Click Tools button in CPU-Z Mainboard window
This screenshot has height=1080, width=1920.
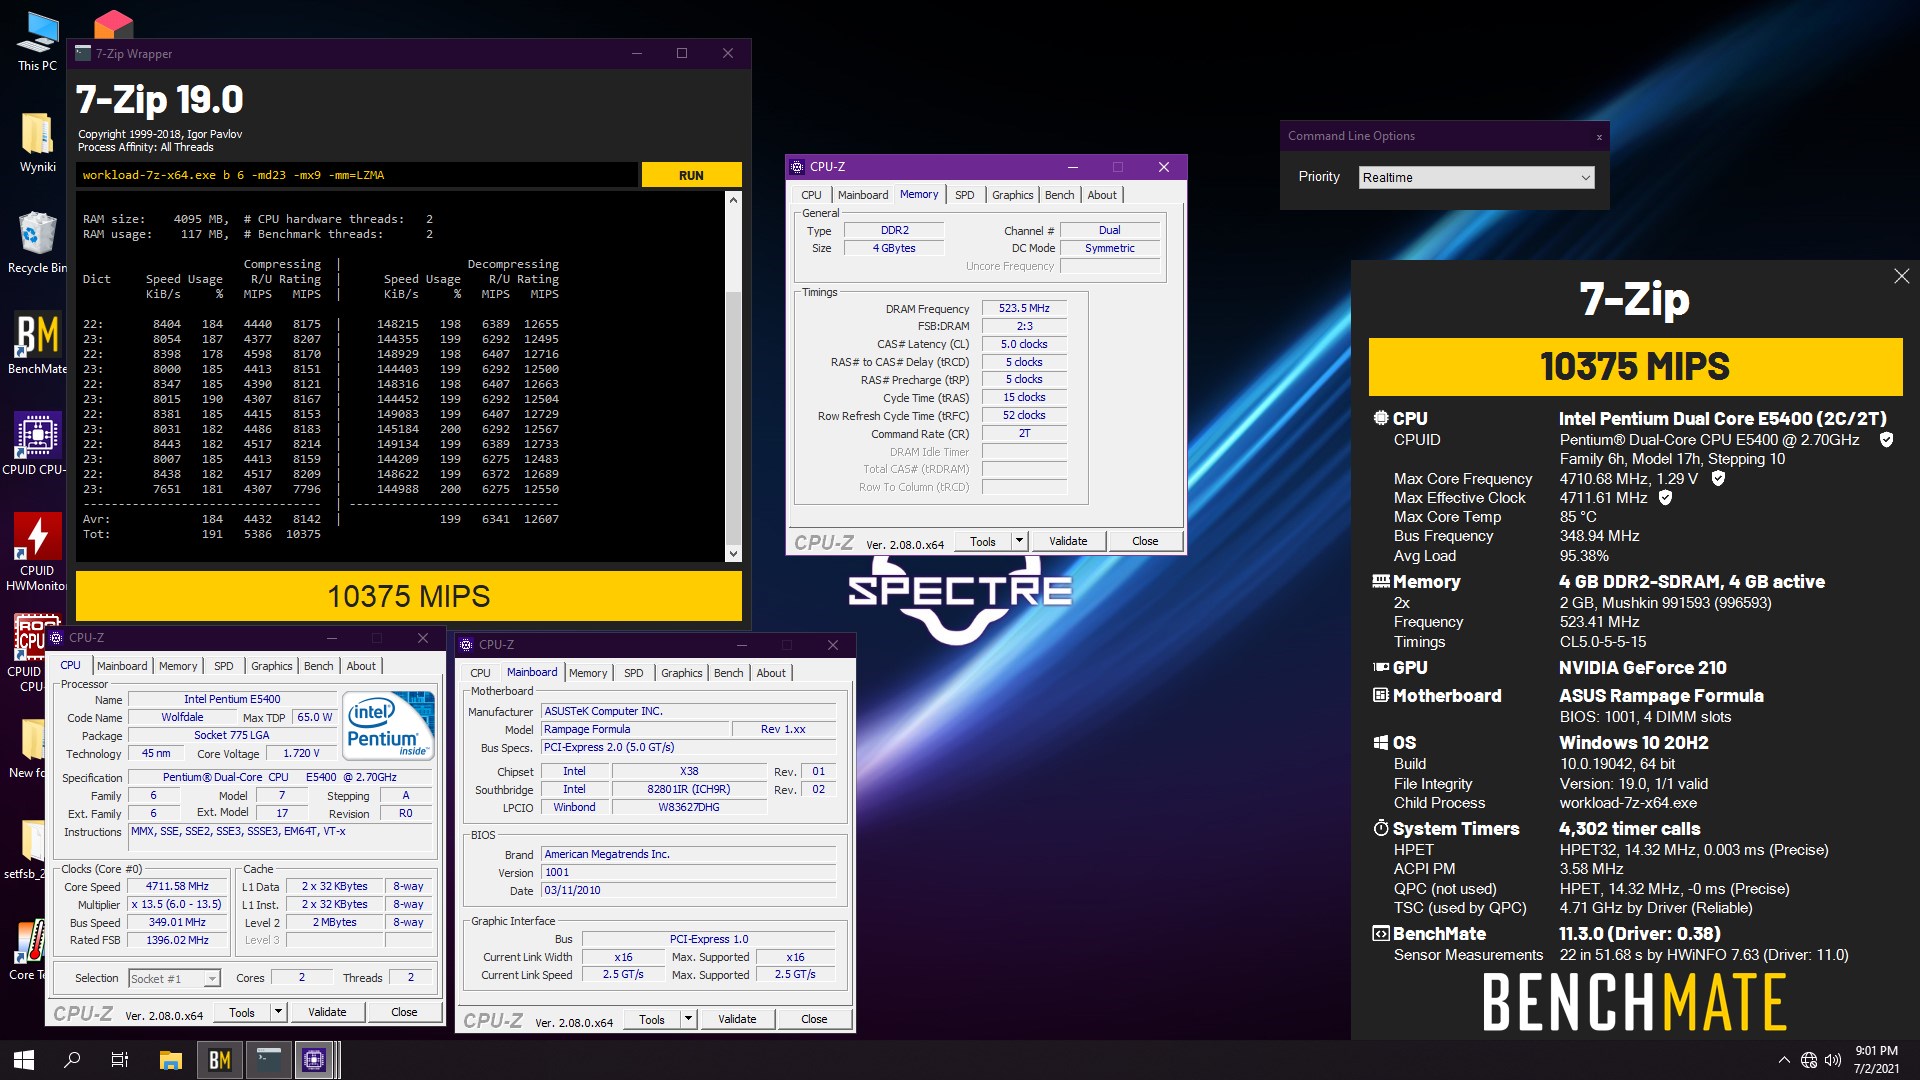point(652,1019)
